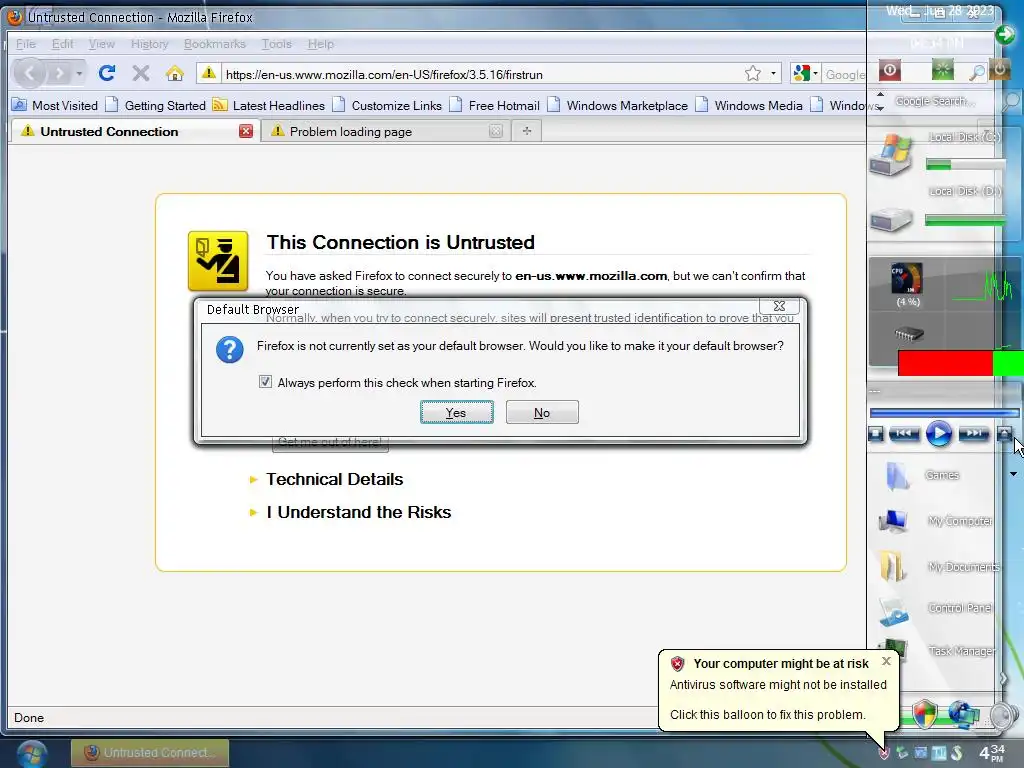Open the Firefox Home page icon
Image resolution: width=1024 pixels, height=768 pixels.
coord(174,73)
